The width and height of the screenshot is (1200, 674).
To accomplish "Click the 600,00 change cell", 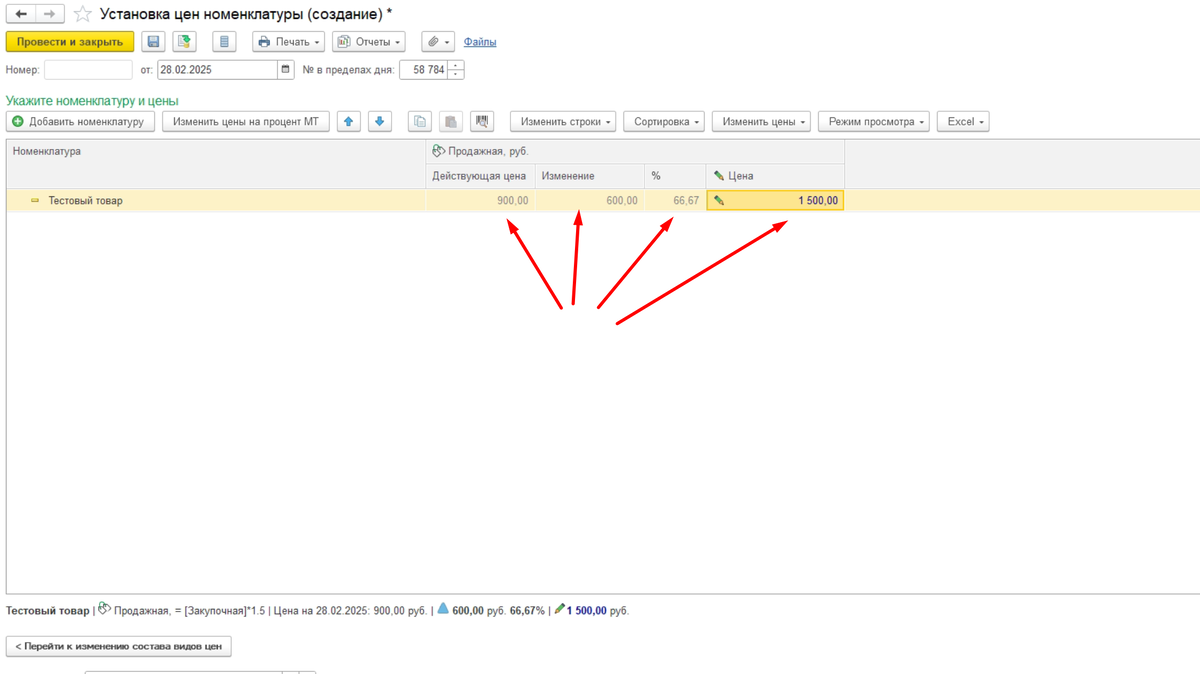I will click(589, 201).
